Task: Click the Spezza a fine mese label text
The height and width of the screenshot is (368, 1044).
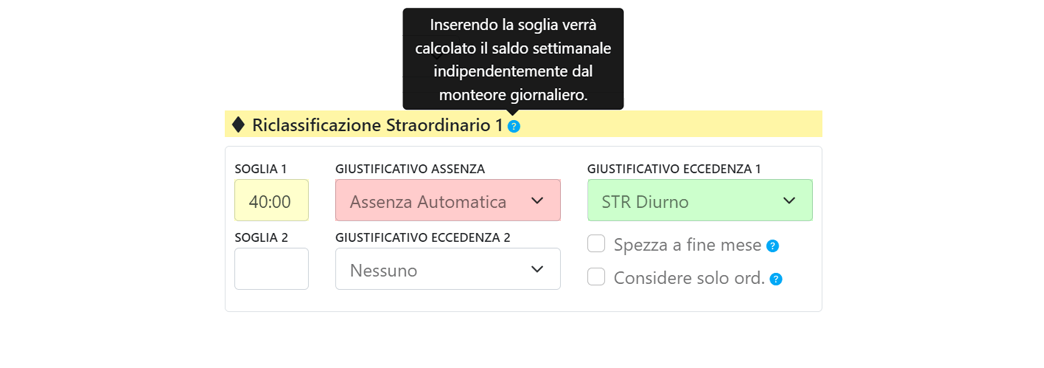Action: pos(687,245)
